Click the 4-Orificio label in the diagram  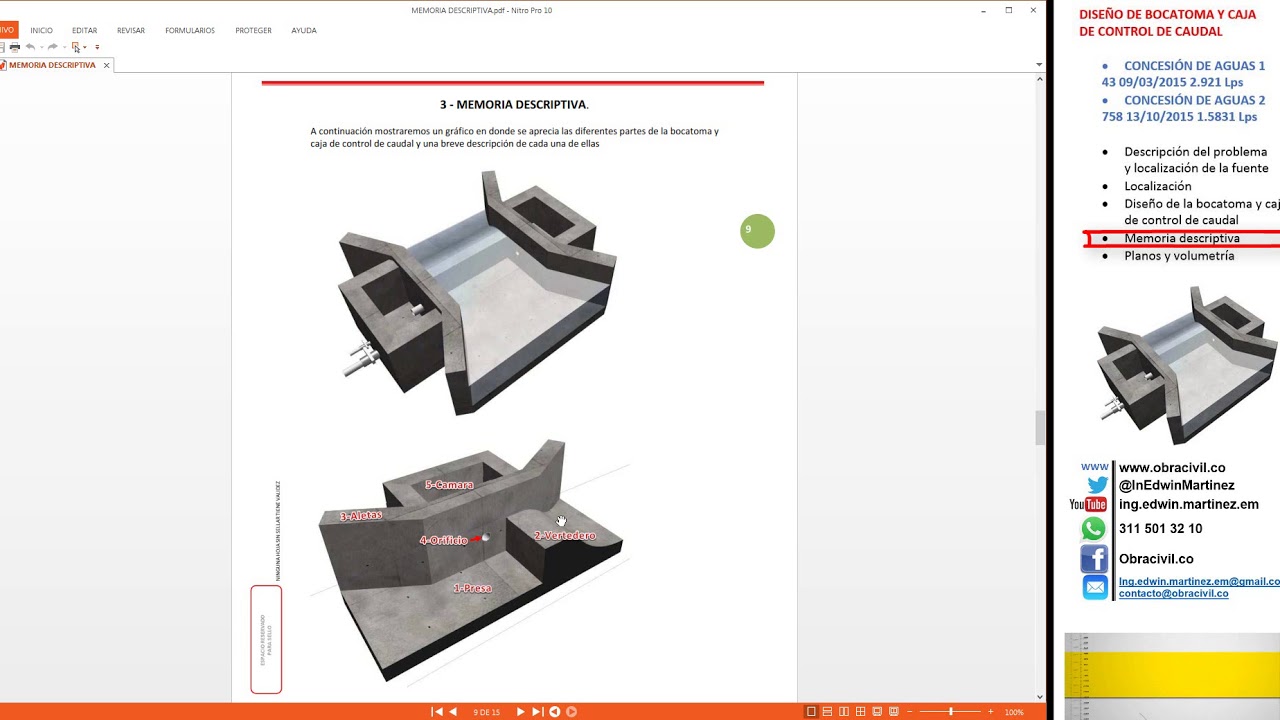(443, 540)
